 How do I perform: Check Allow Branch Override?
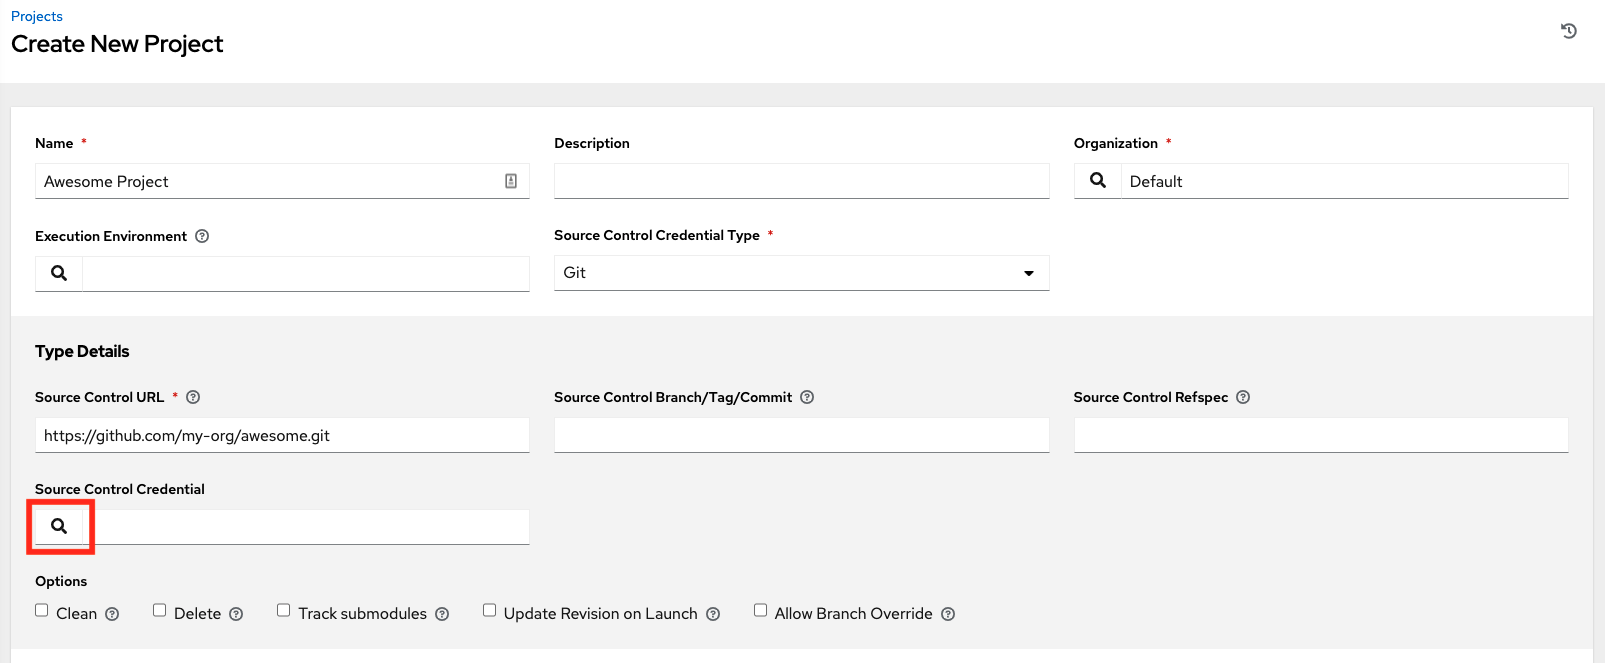click(x=760, y=610)
